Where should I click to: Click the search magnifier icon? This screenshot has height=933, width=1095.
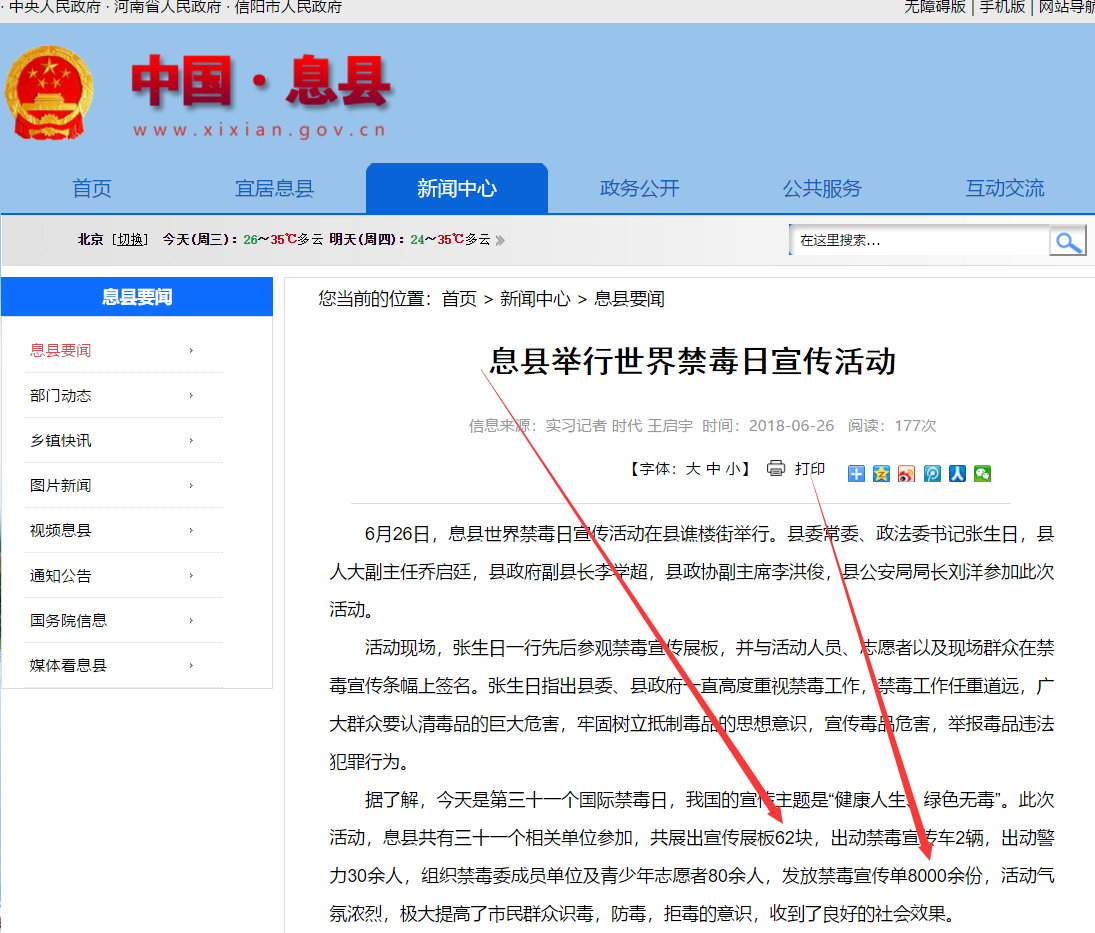tap(1068, 241)
